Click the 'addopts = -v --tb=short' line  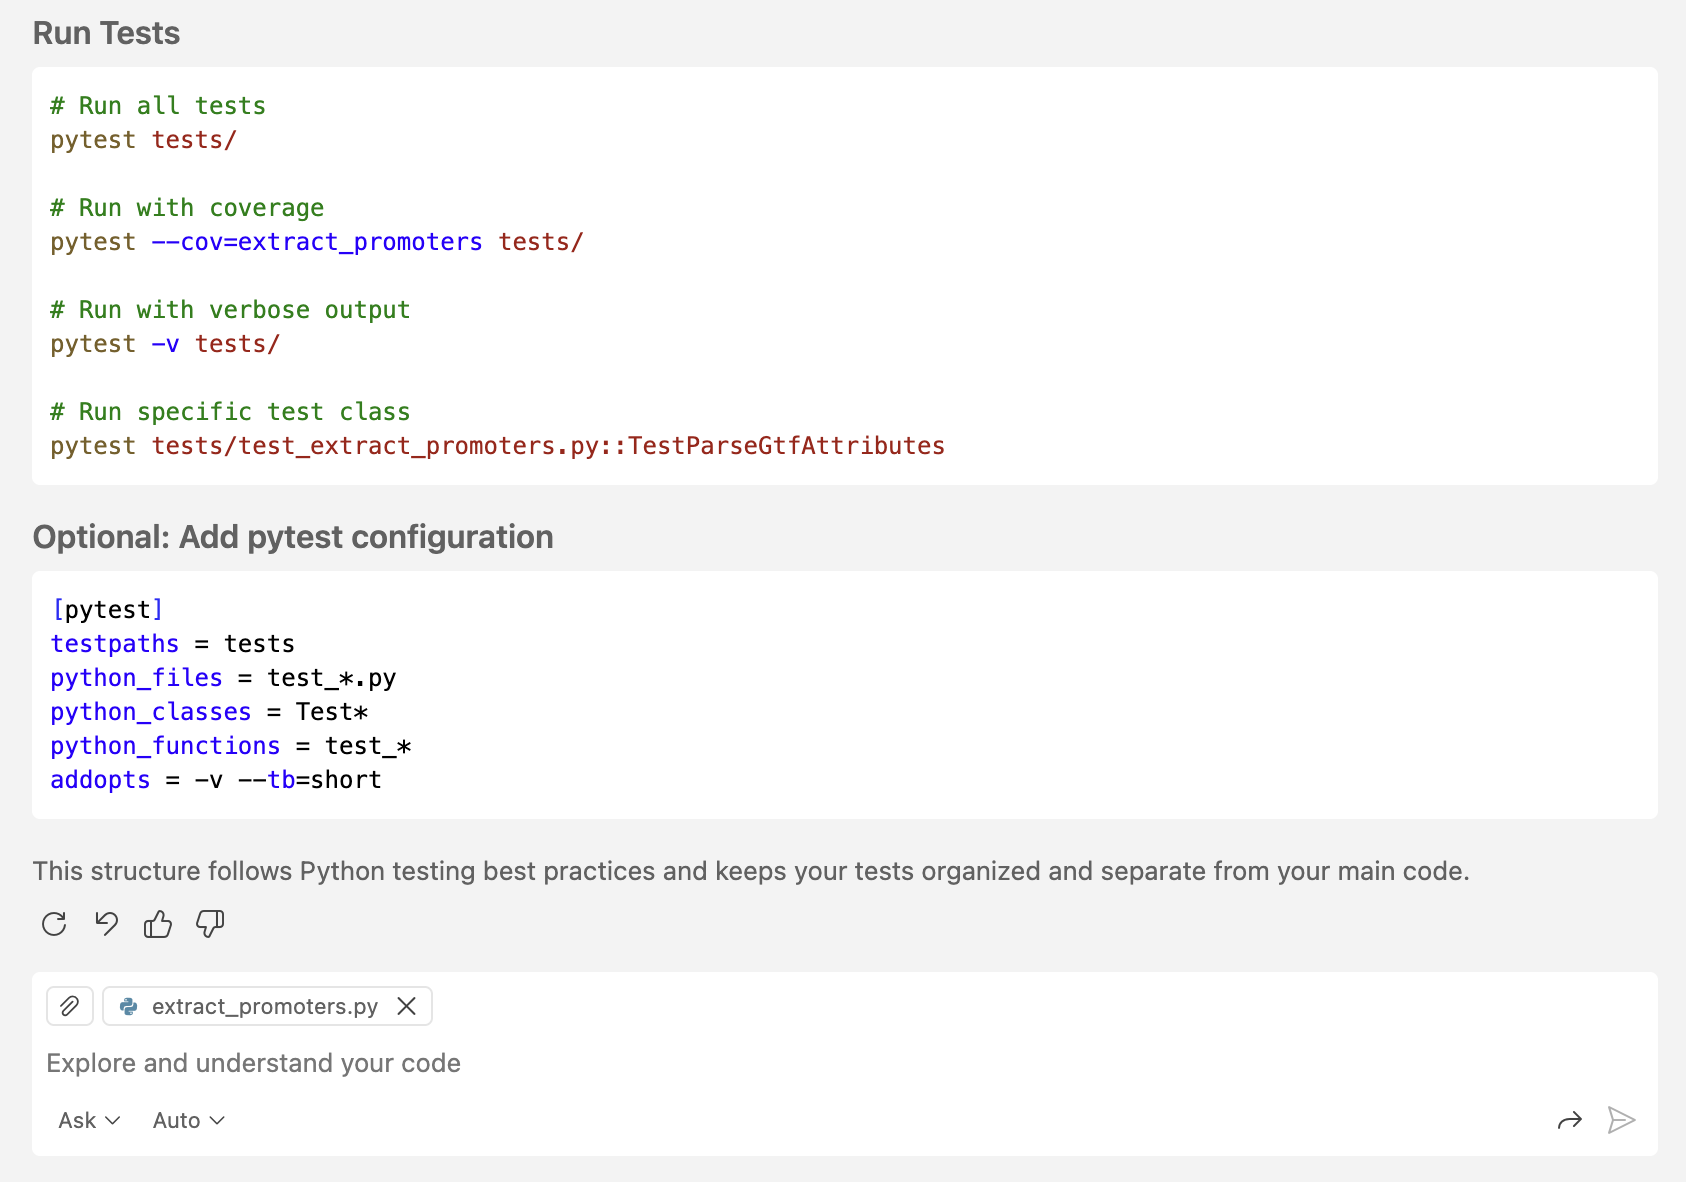click(216, 780)
